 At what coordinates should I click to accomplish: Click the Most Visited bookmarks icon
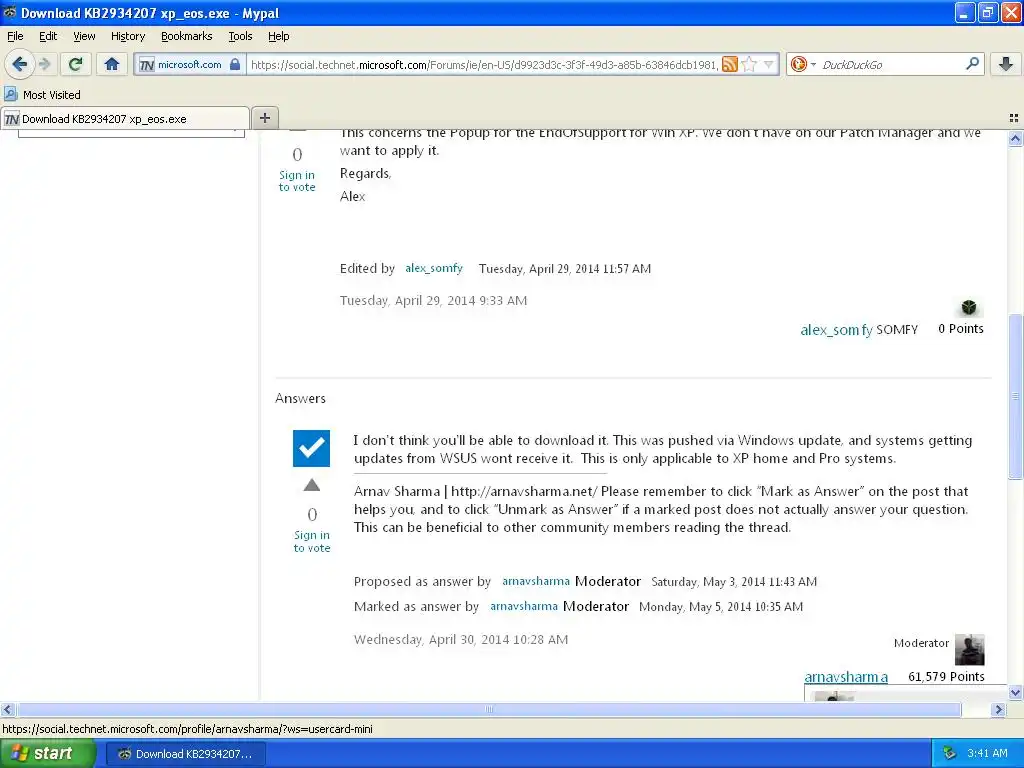coord(10,95)
